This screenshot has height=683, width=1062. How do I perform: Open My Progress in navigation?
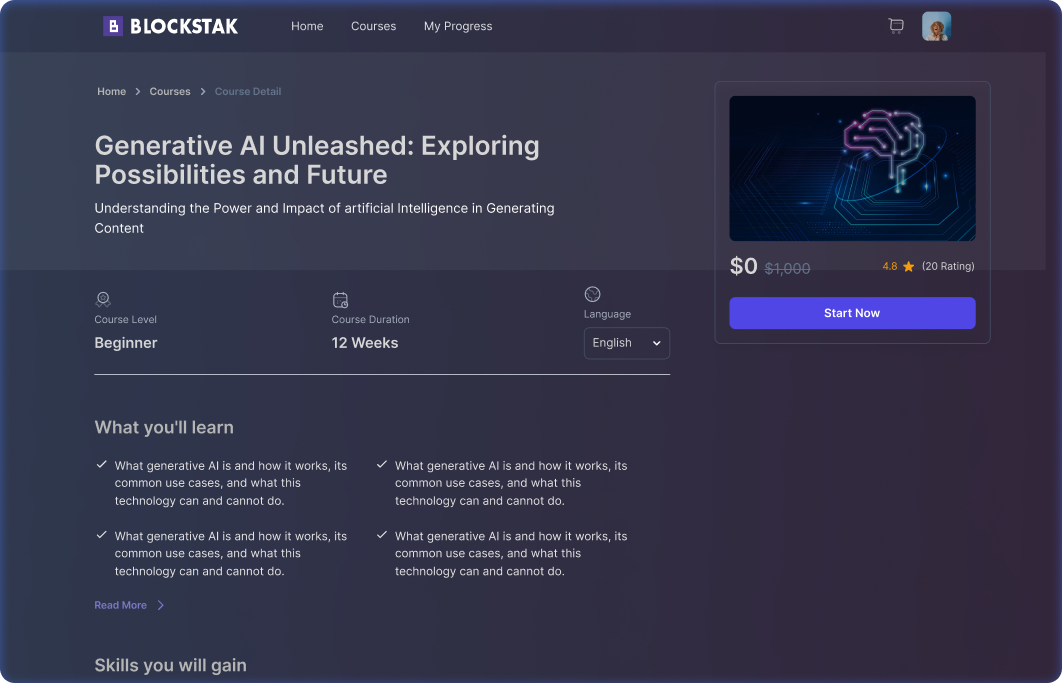coord(458,26)
